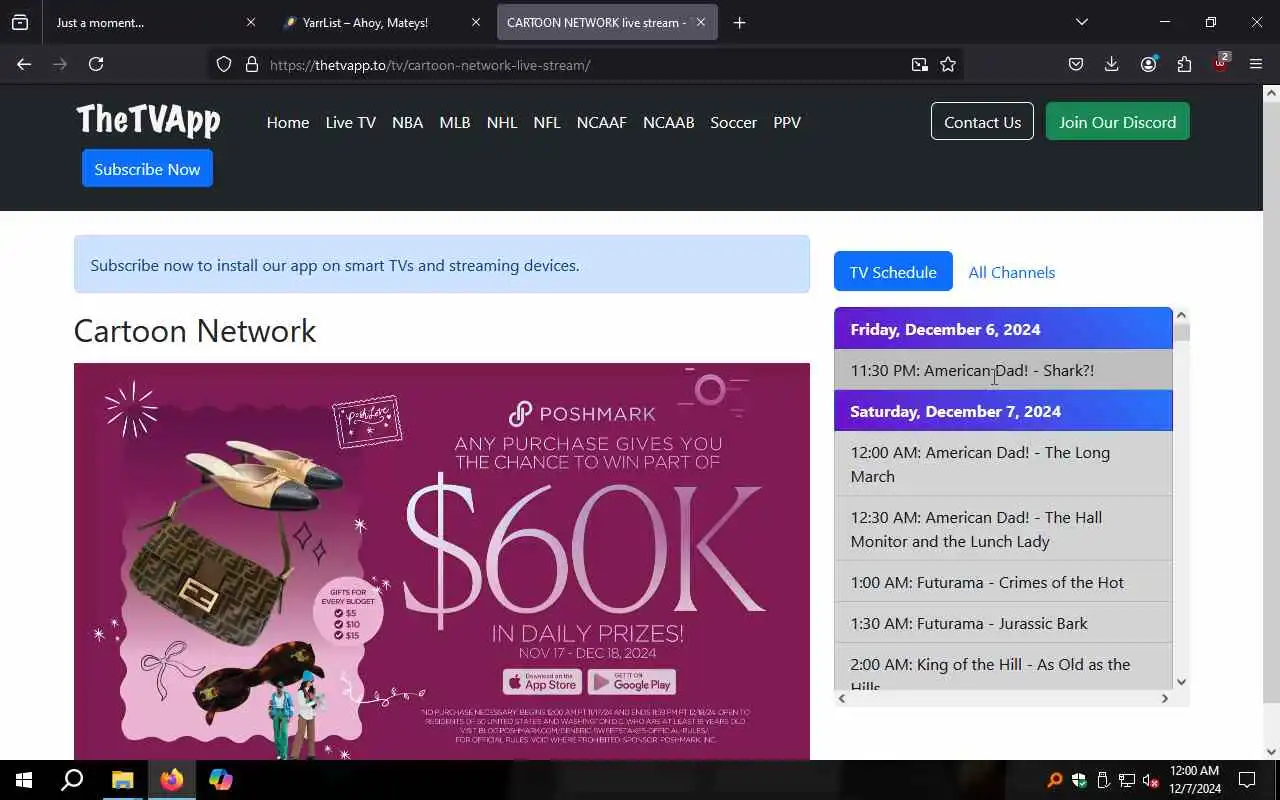Click the browser back arrow
This screenshot has width=1280, height=800.
click(x=24, y=64)
